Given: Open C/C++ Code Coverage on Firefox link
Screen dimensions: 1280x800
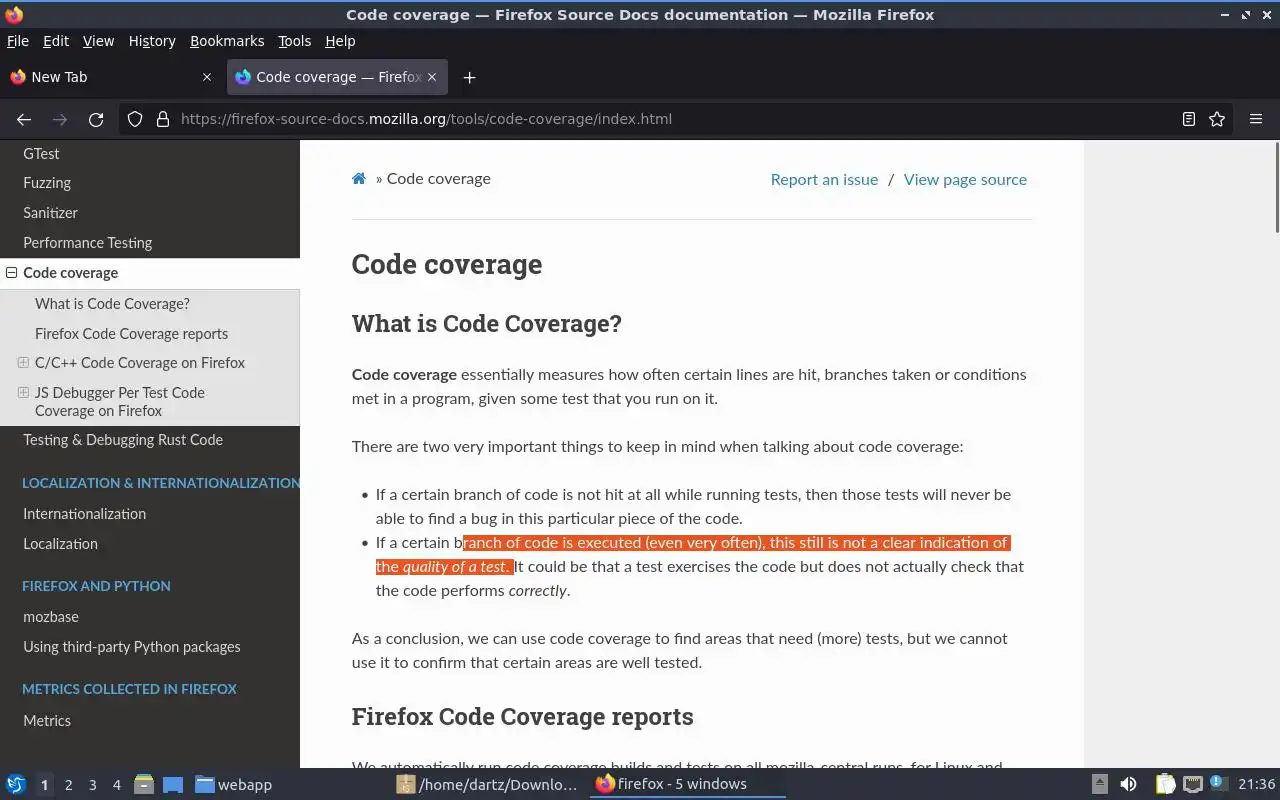Looking at the screenshot, I should [x=140, y=363].
